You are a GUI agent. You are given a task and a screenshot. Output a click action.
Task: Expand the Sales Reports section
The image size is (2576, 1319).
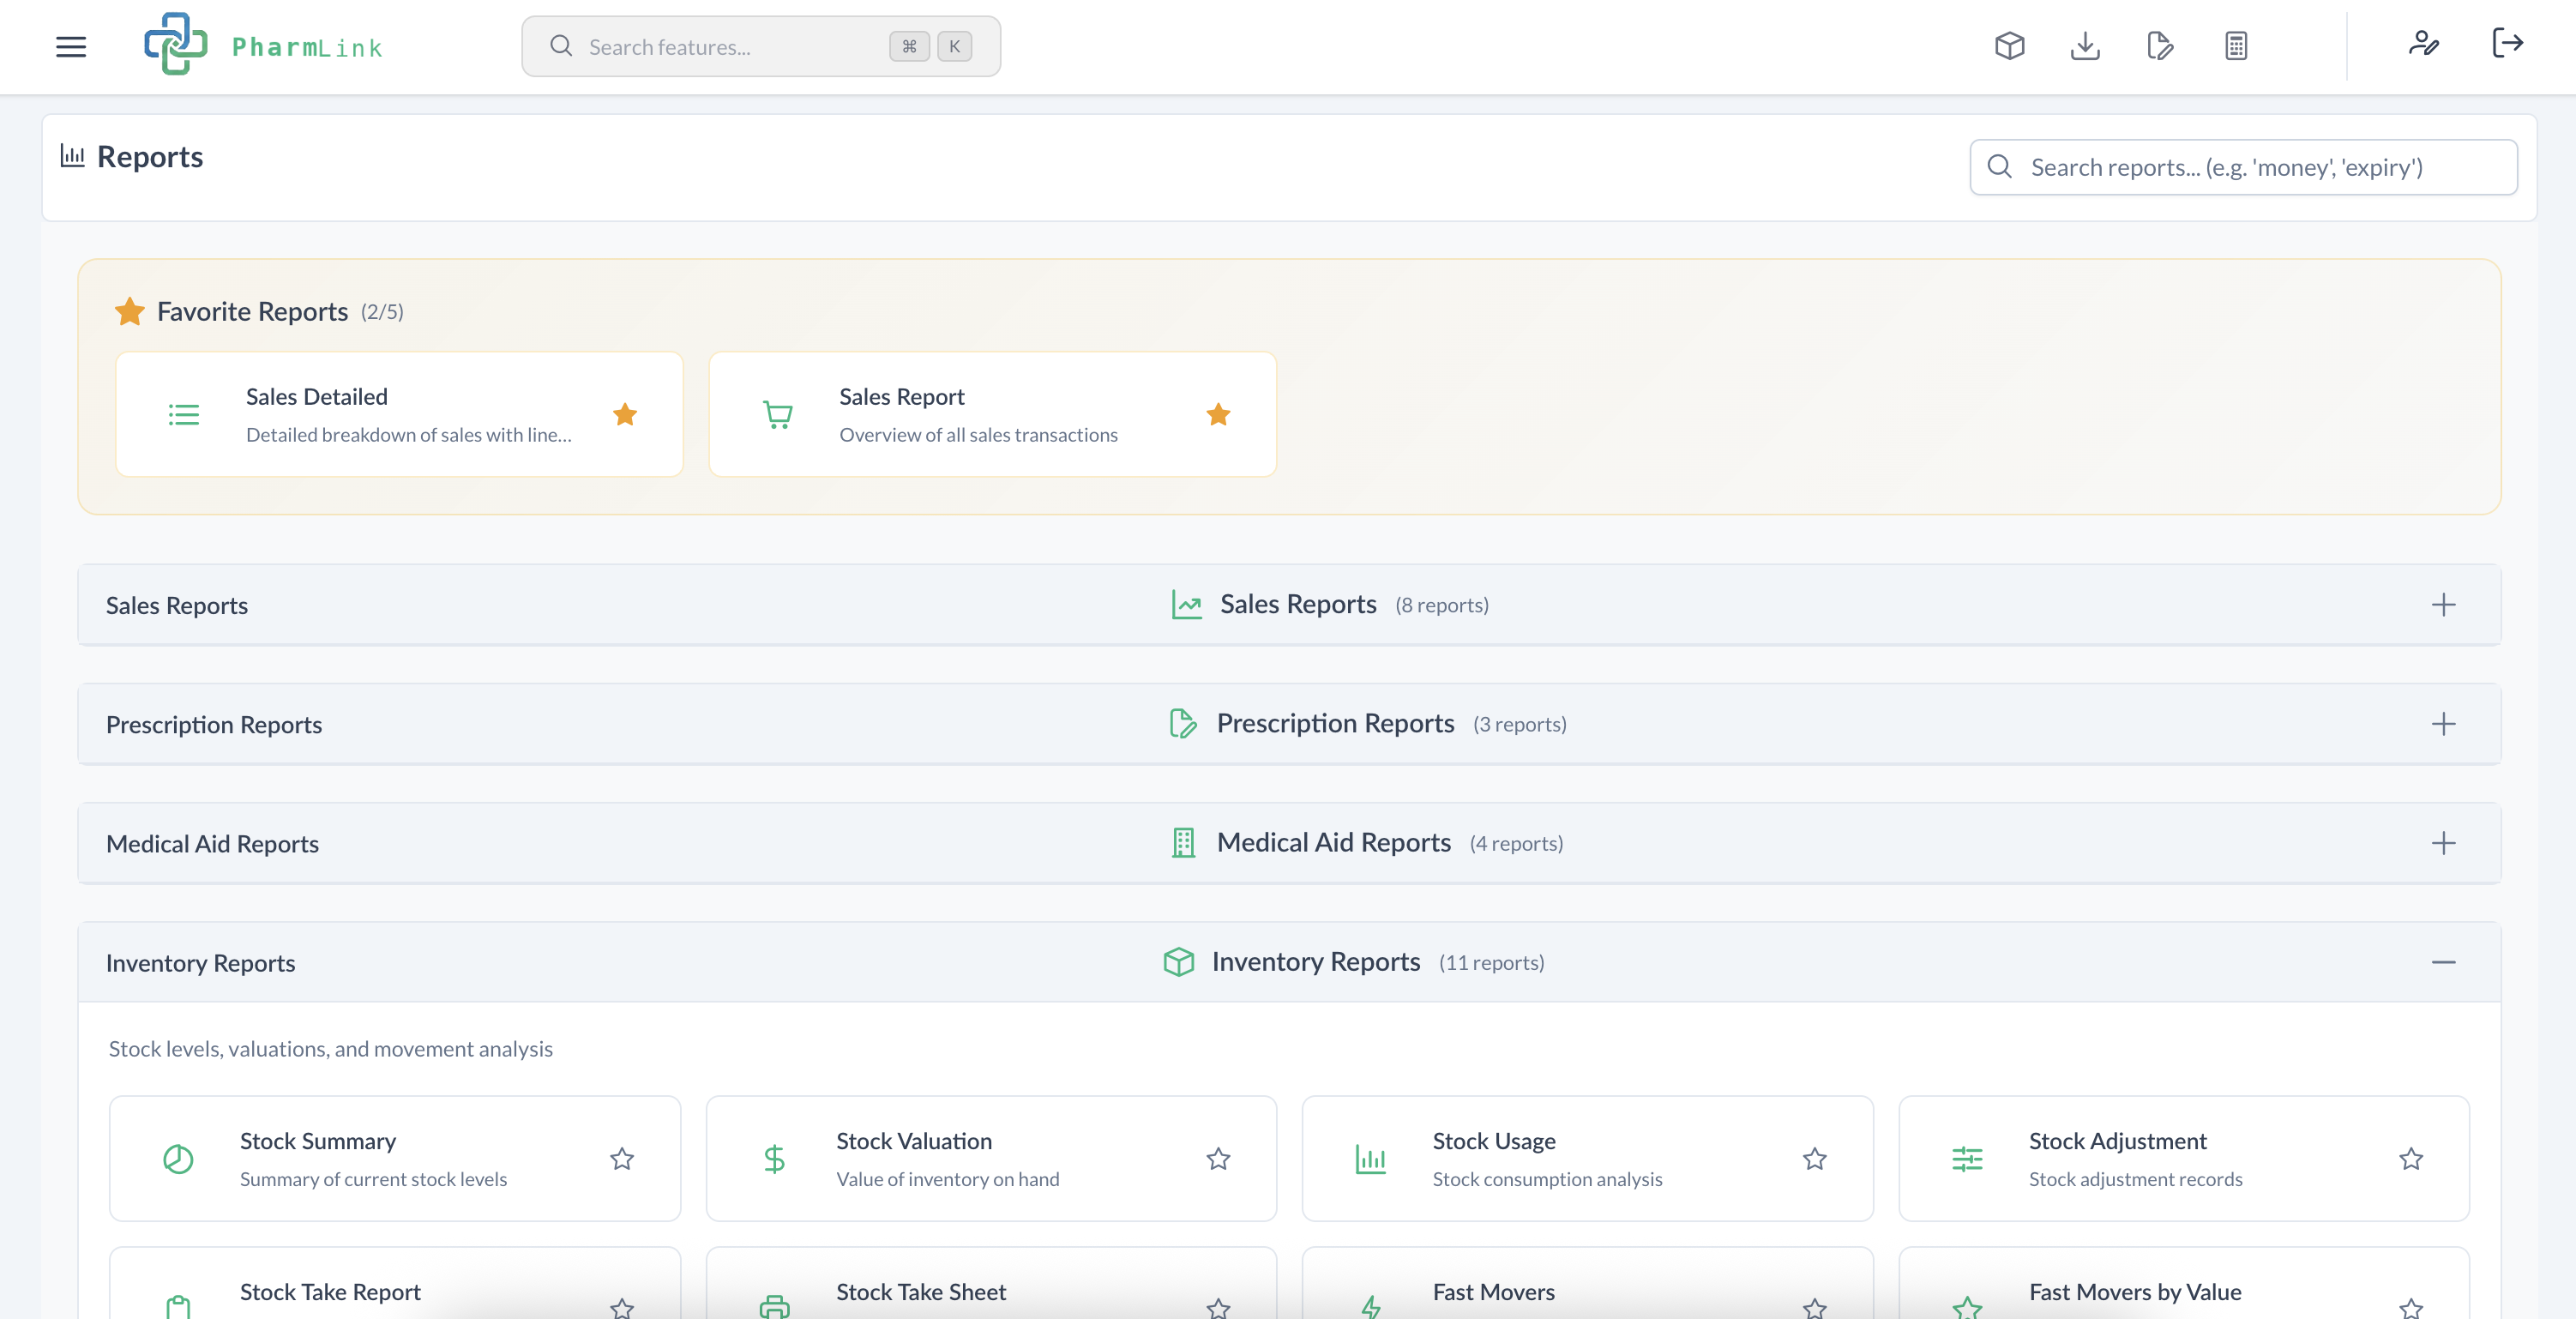[x=2444, y=604]
